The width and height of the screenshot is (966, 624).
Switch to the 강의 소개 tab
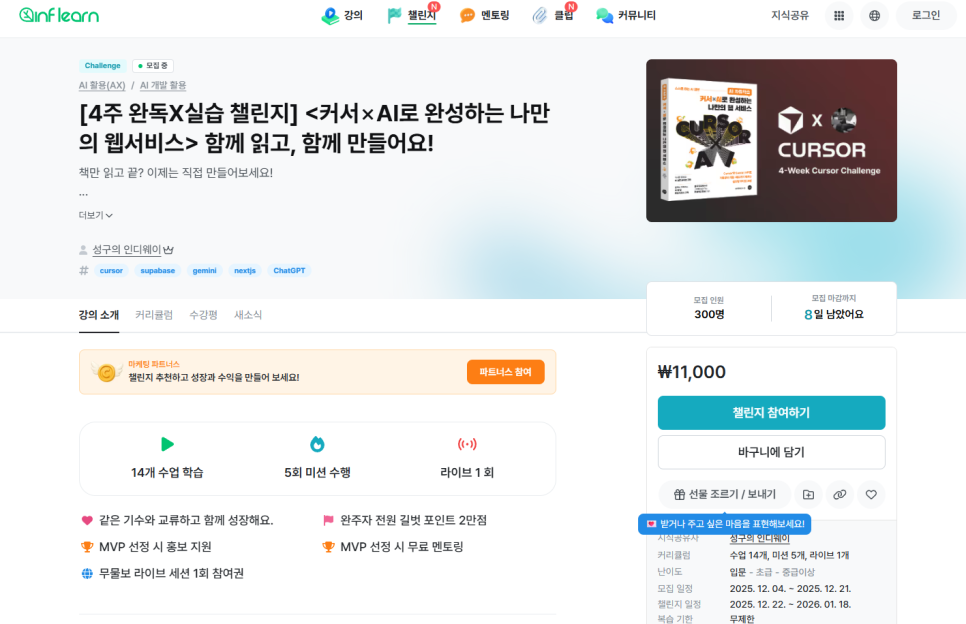pyautogui.click(x=99, y=315)
